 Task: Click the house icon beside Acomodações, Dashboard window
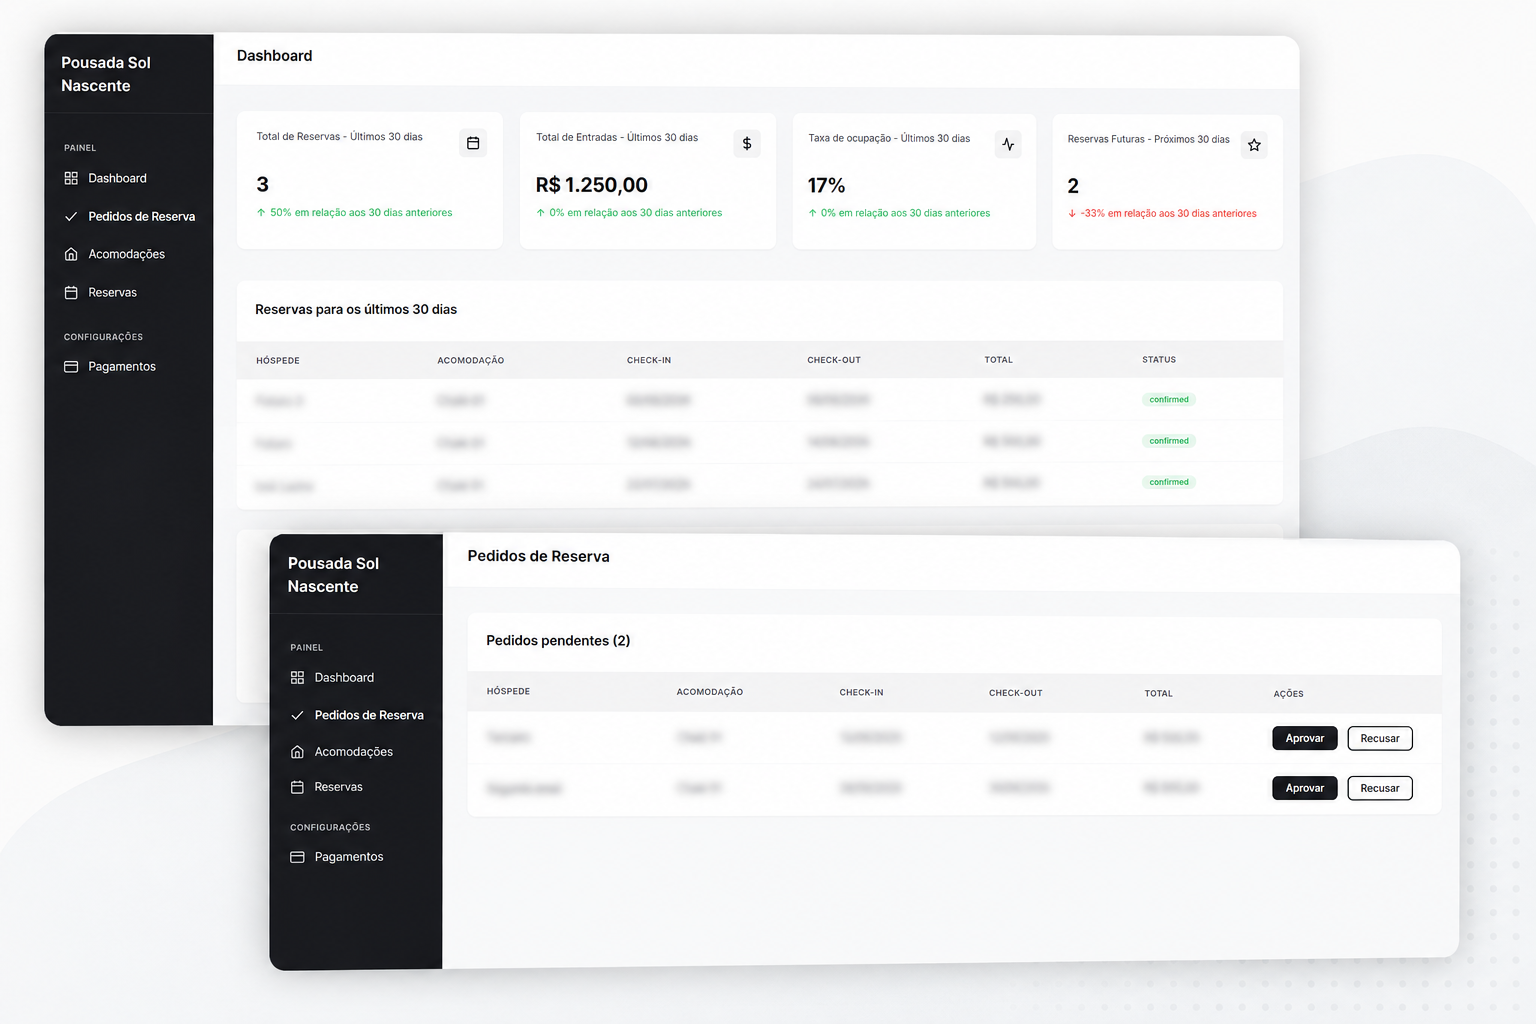(x=71, y=254)
